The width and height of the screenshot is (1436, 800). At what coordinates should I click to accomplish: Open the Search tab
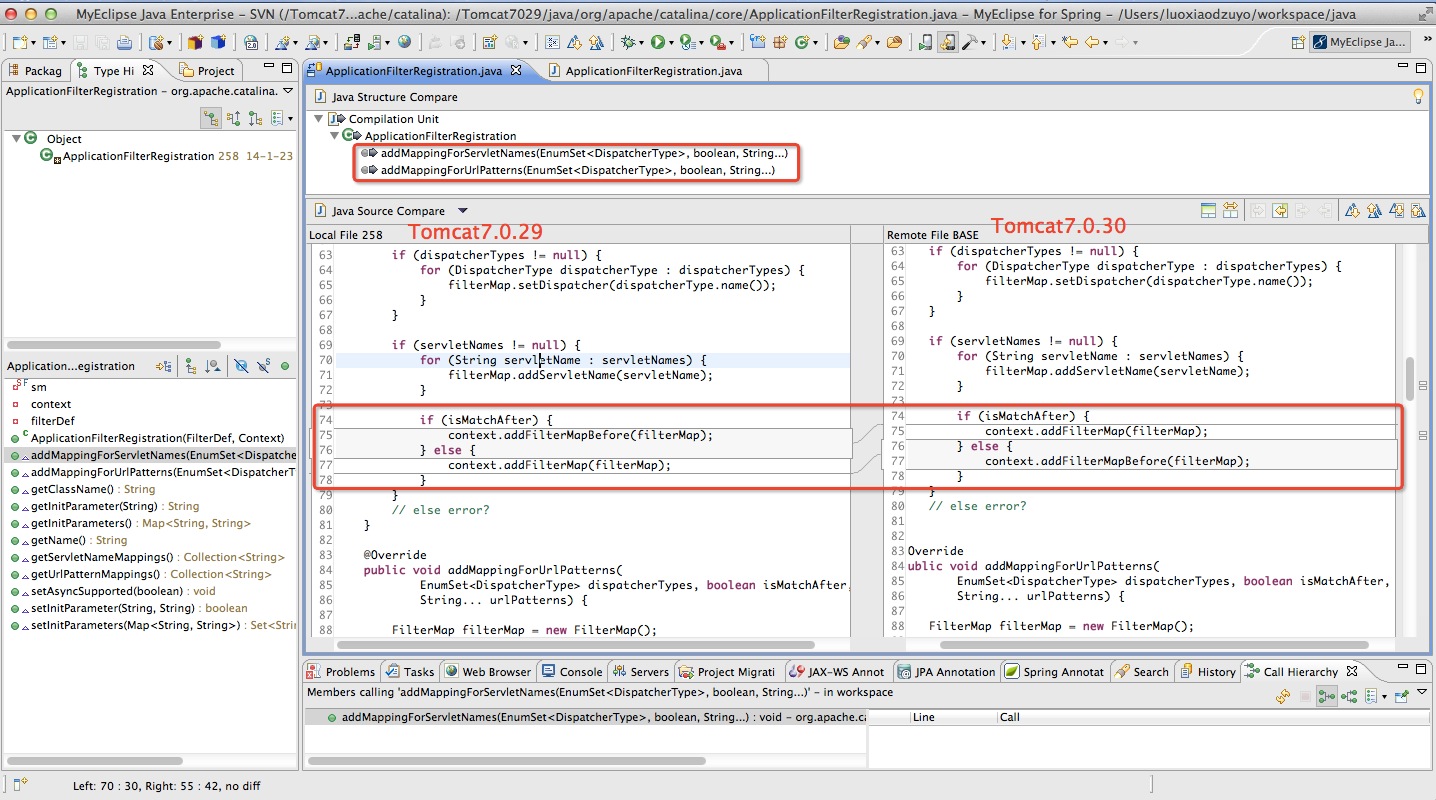click(1141, 672)
